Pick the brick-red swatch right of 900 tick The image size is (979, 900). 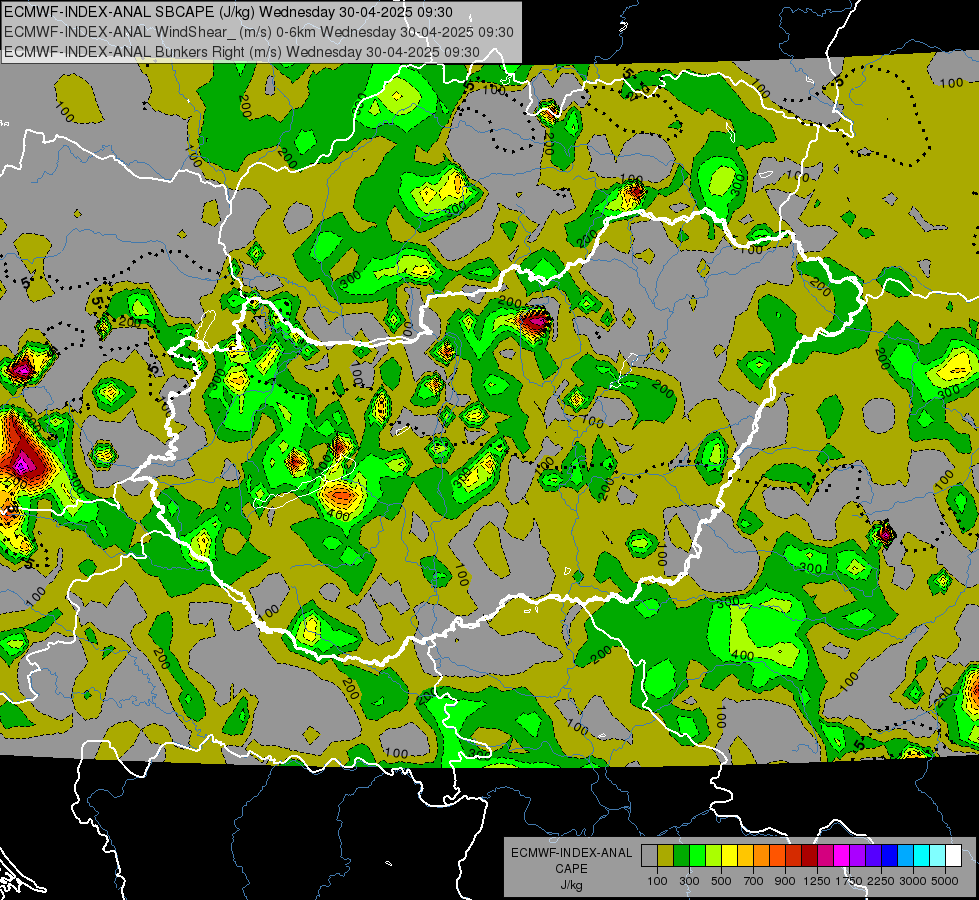click(794, 855)
